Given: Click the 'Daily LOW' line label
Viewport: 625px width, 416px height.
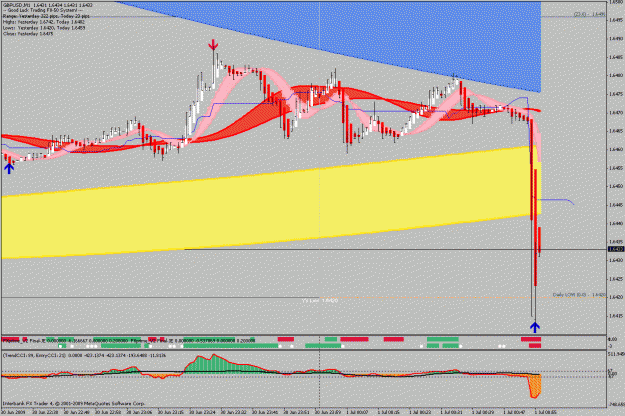Looking at the screenshot, I should coord(579,295).
